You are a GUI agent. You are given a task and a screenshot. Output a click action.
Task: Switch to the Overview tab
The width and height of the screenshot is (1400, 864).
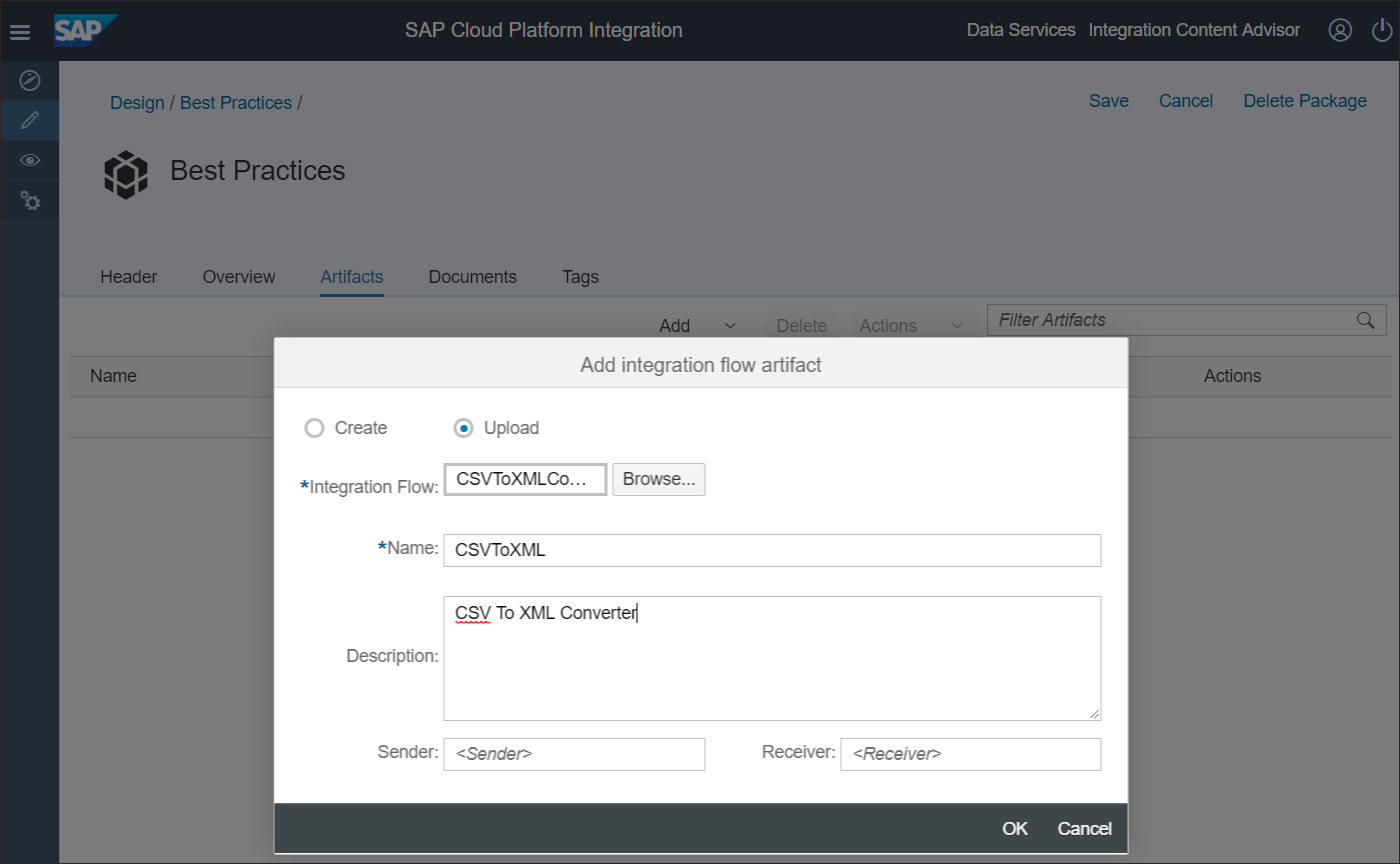click(x=239, y=277)
